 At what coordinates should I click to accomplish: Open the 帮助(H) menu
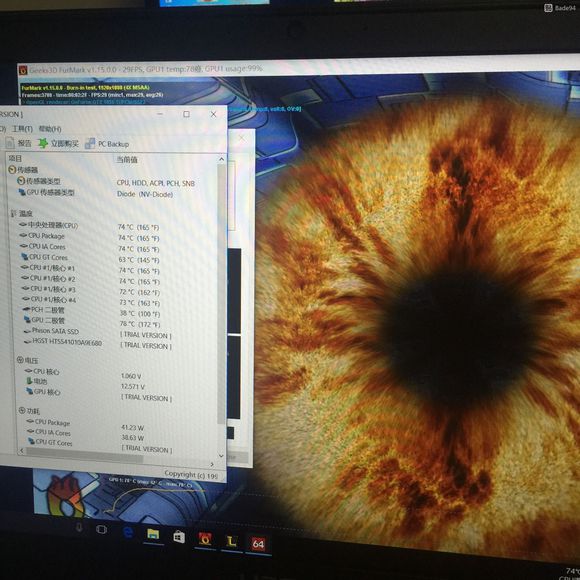(x=50, y=129)
